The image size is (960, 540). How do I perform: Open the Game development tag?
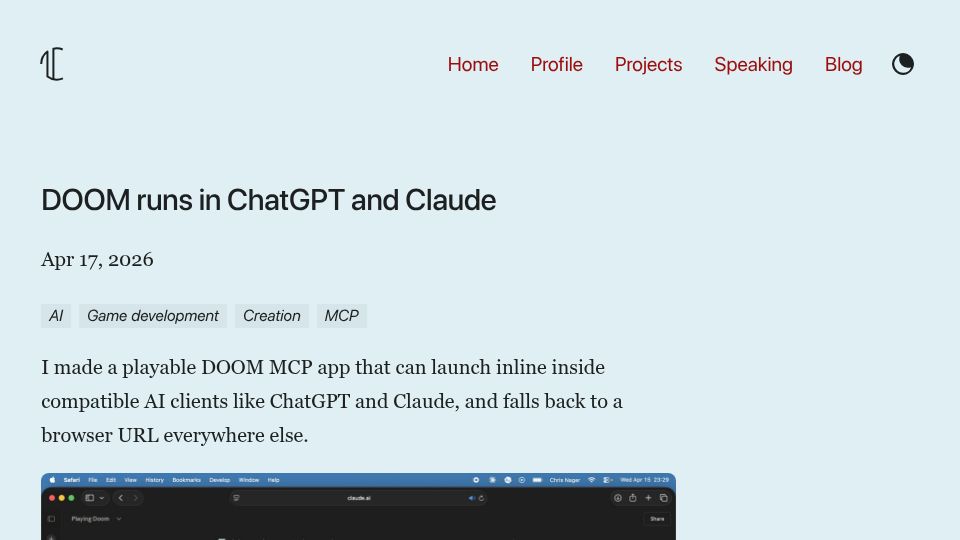tap(152, 316)
